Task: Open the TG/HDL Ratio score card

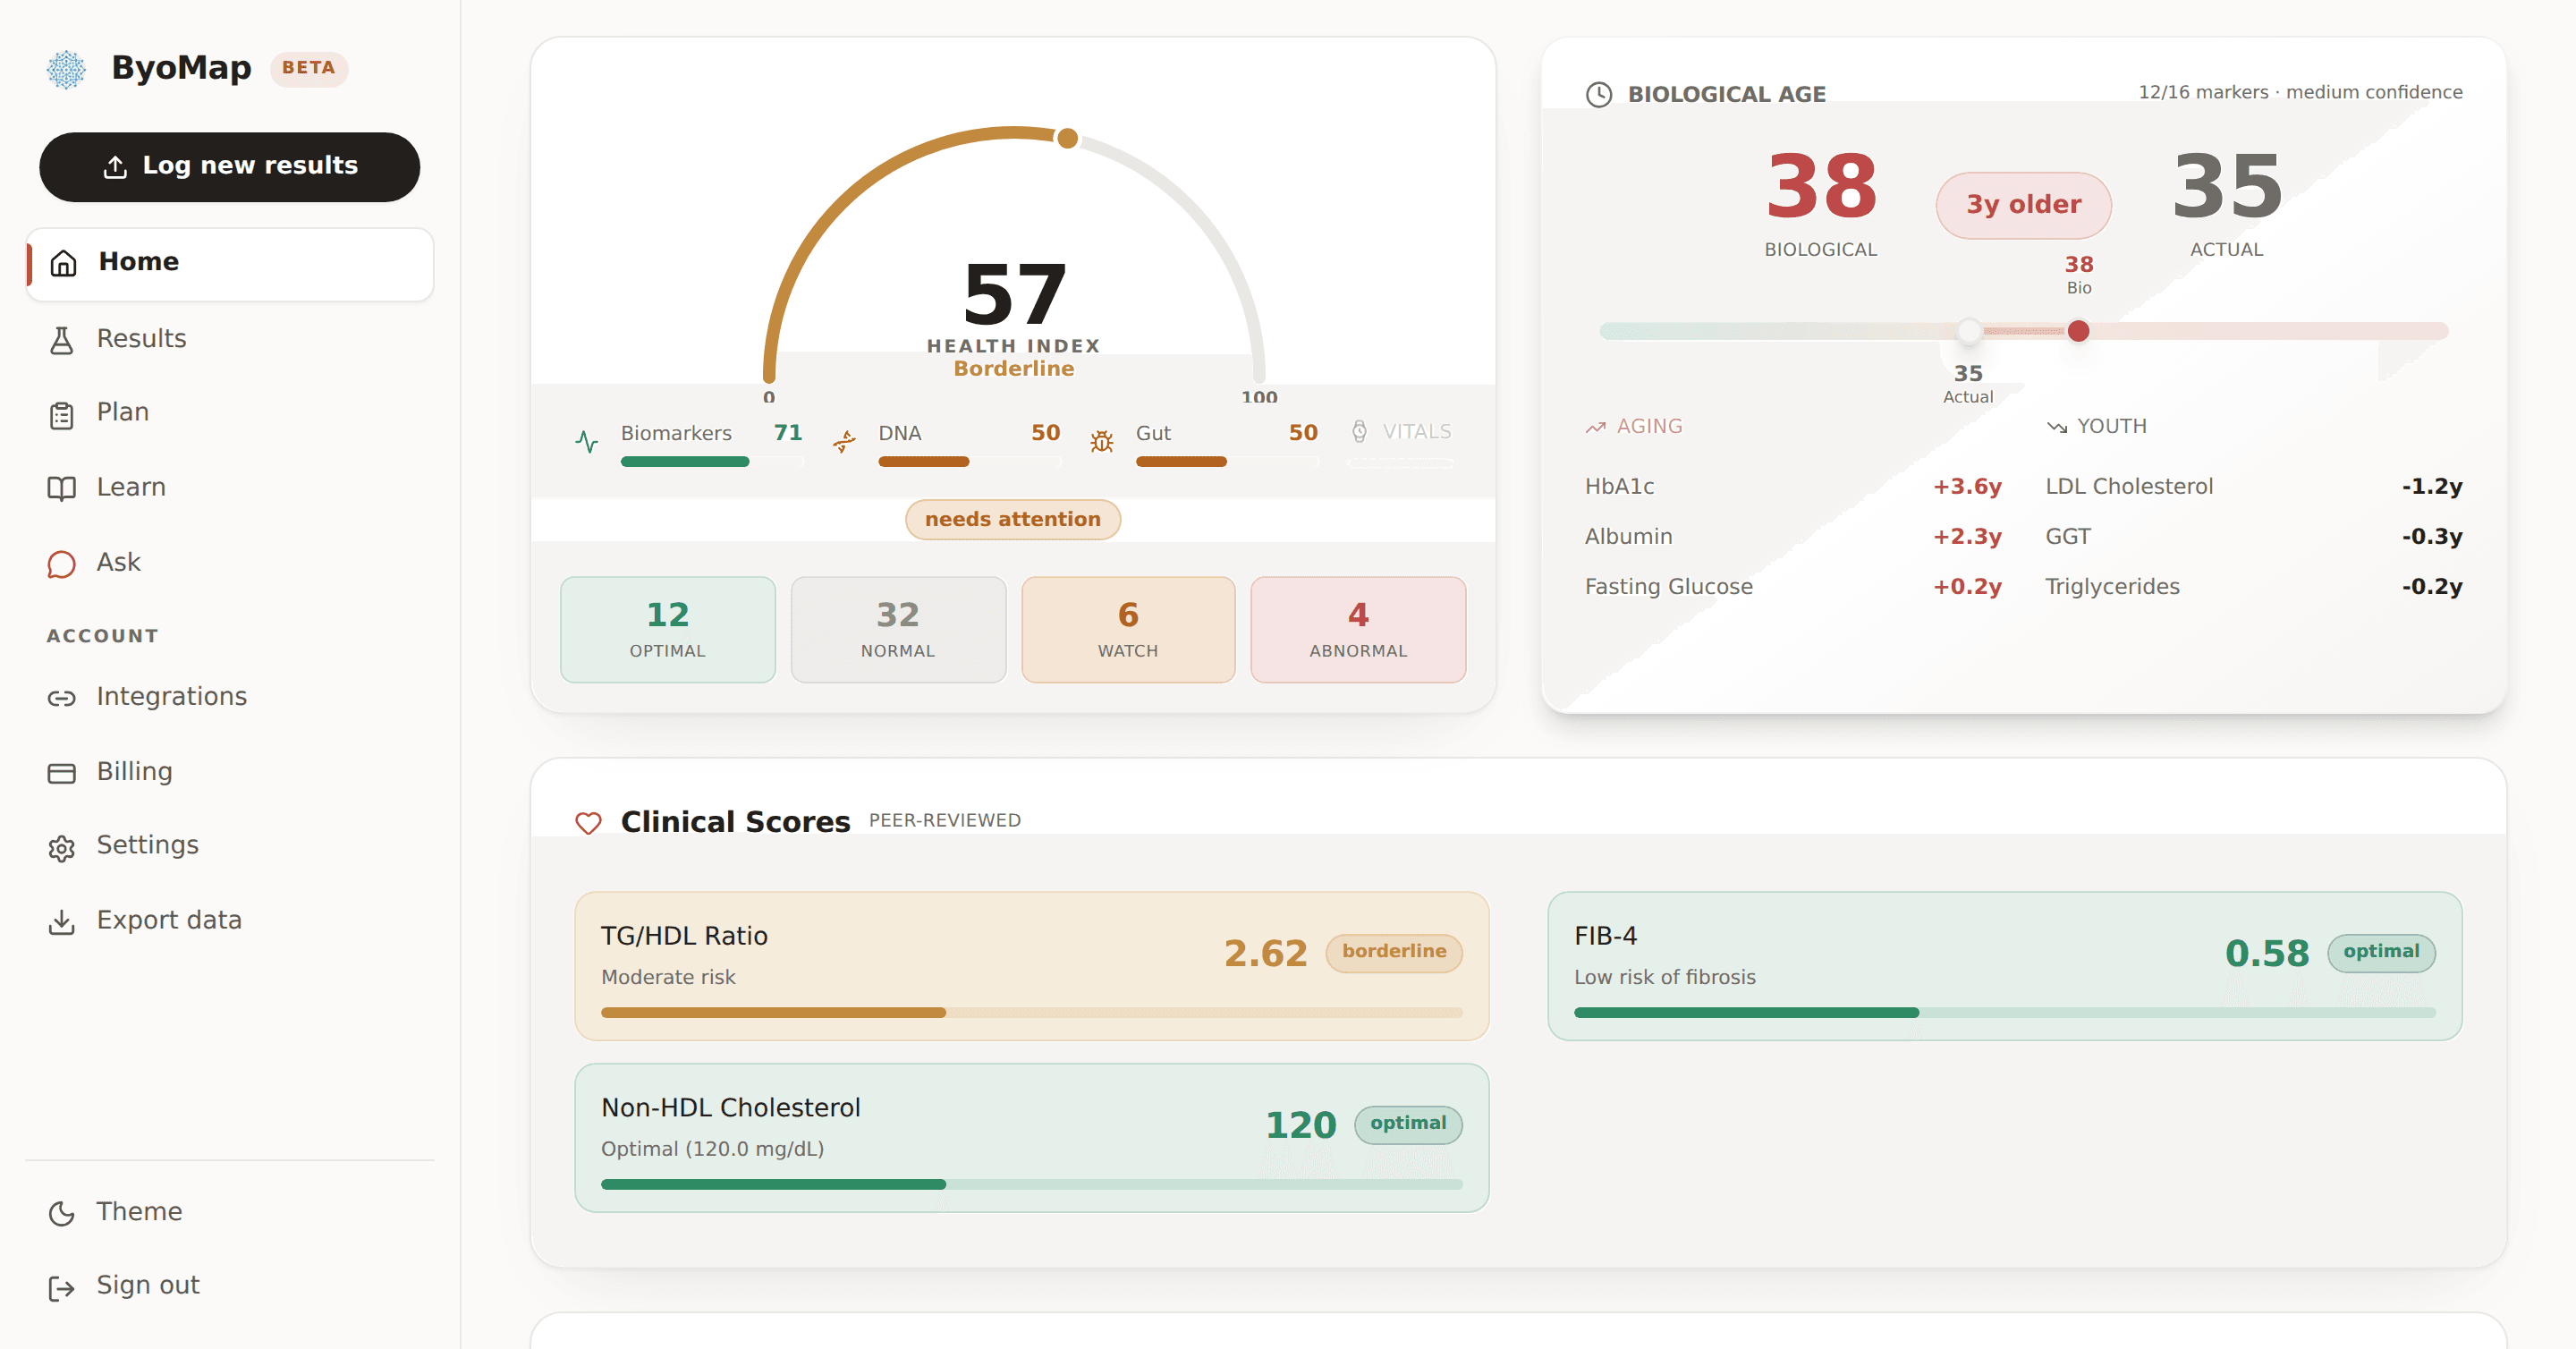Action: (x=1031, y=966)
